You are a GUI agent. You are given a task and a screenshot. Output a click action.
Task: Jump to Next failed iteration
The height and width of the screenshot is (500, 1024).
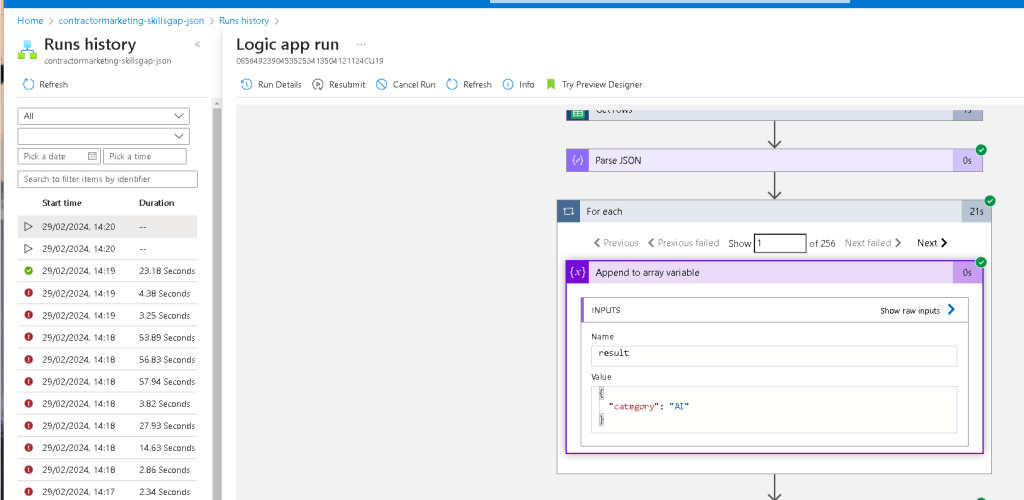(x=873, y=243)
